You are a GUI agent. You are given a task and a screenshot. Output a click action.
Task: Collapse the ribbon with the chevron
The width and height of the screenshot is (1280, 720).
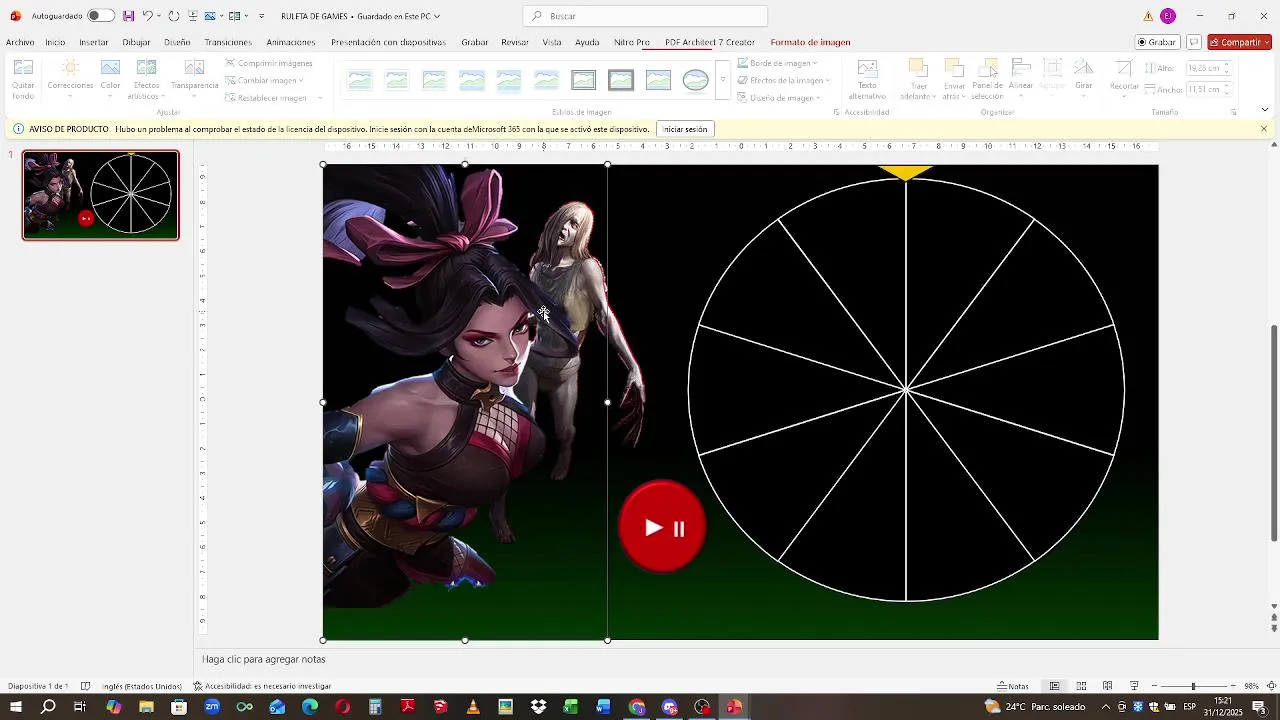(x=1265, y=110)
